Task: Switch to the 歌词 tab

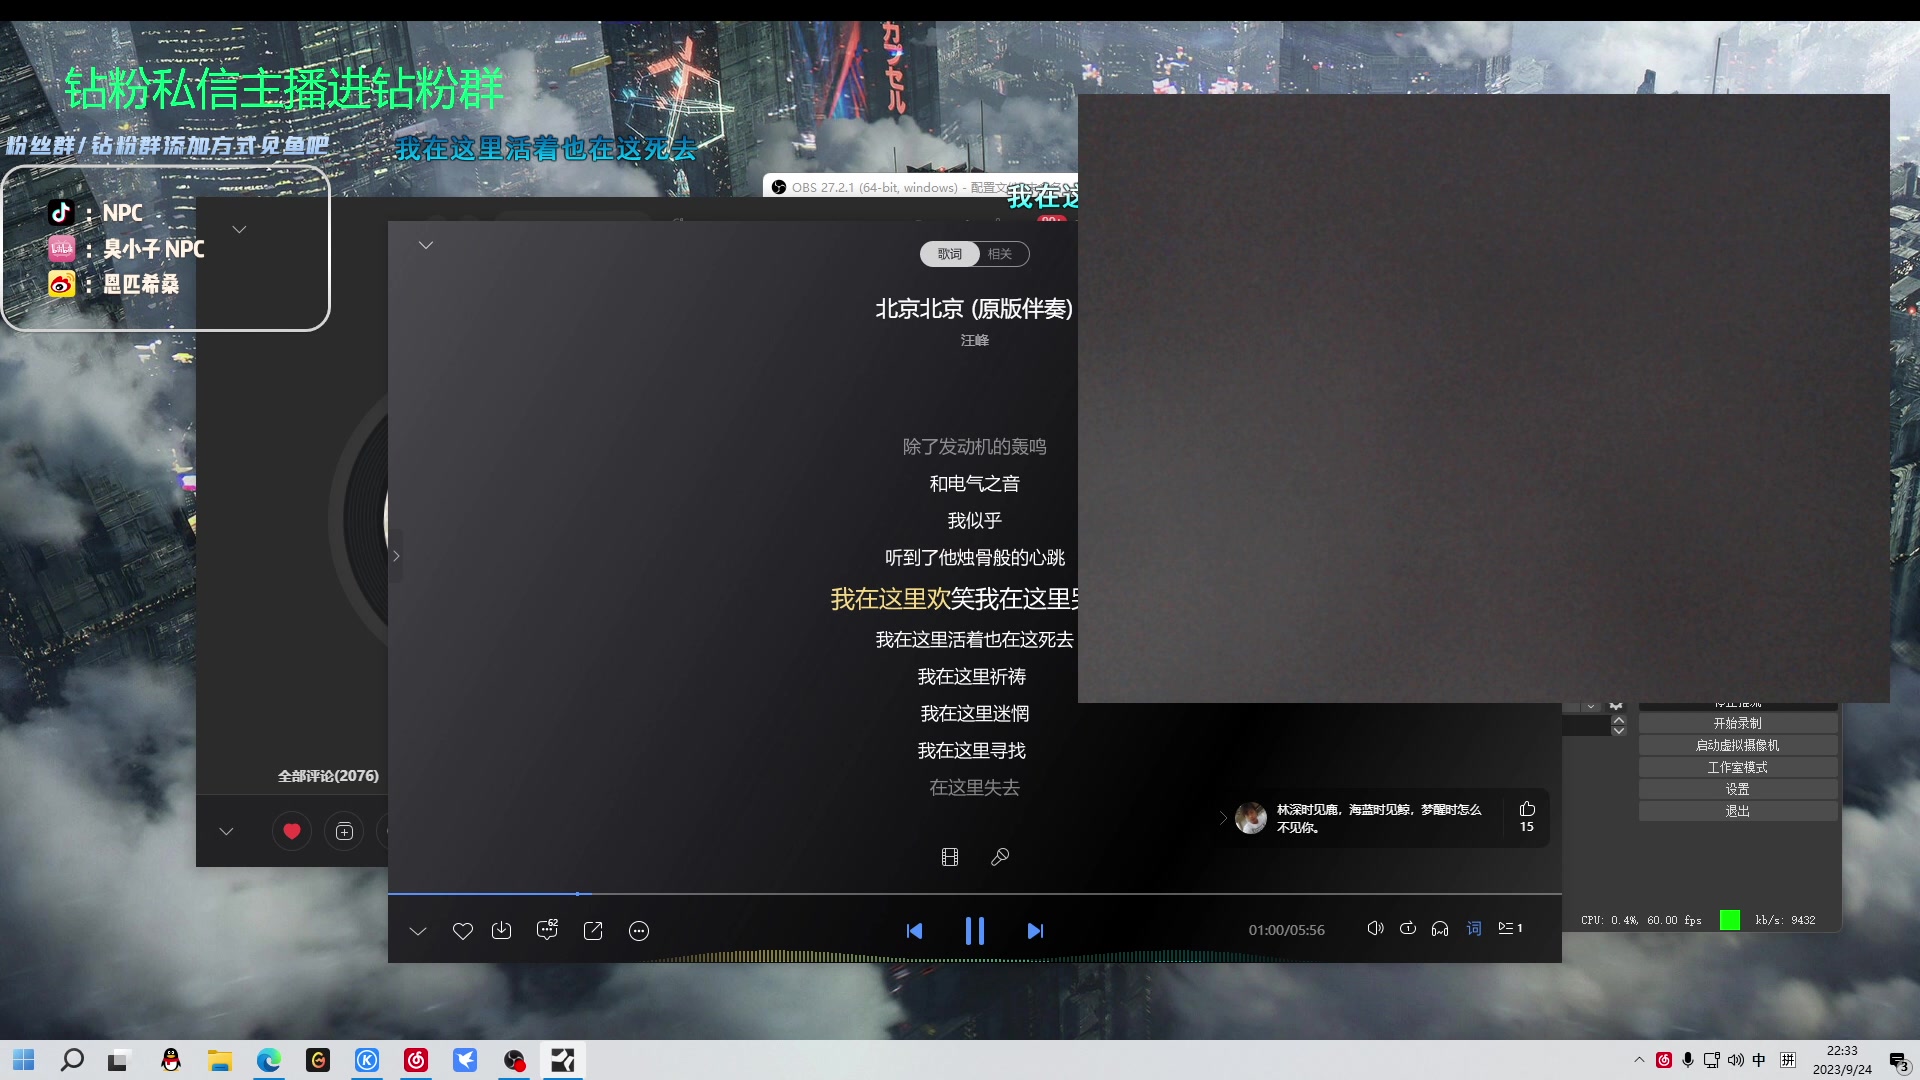Action: click(x=949, y=254)
